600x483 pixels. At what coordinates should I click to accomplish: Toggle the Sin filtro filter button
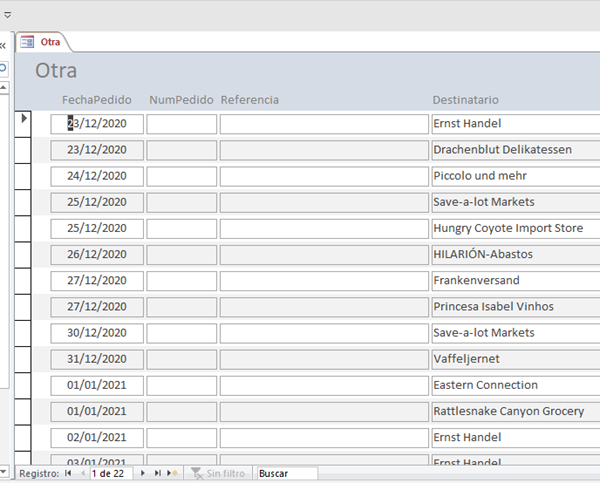point(218,473)
